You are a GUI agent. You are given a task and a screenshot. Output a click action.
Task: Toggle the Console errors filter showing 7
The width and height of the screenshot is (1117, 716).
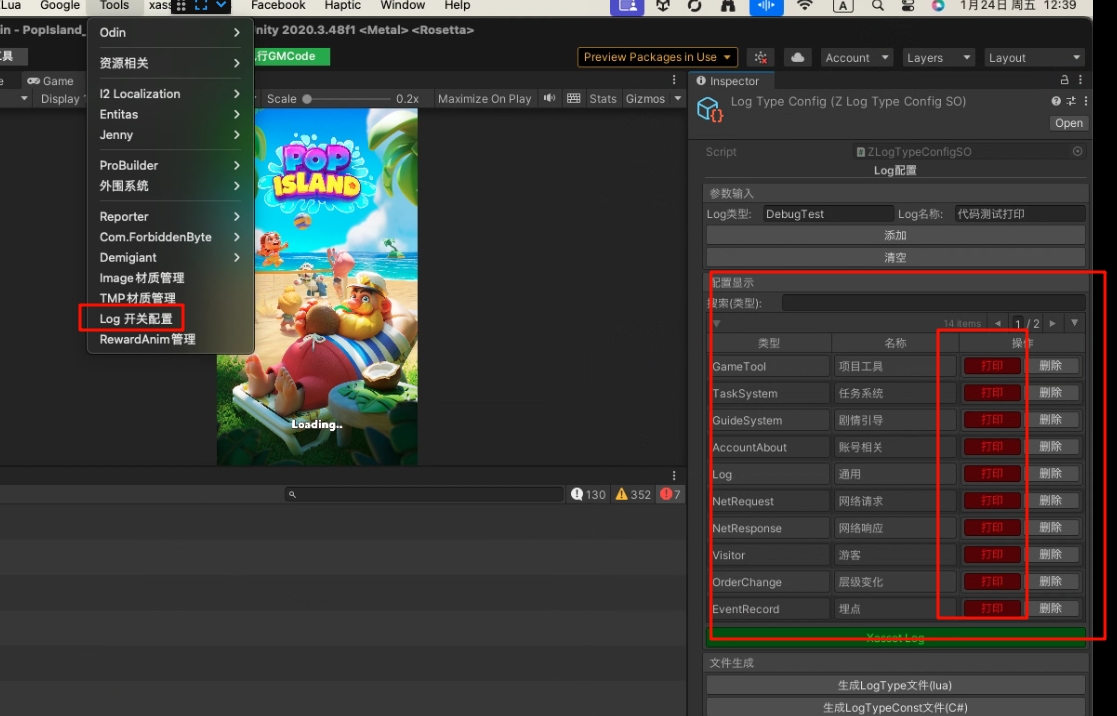pos(670,494)
